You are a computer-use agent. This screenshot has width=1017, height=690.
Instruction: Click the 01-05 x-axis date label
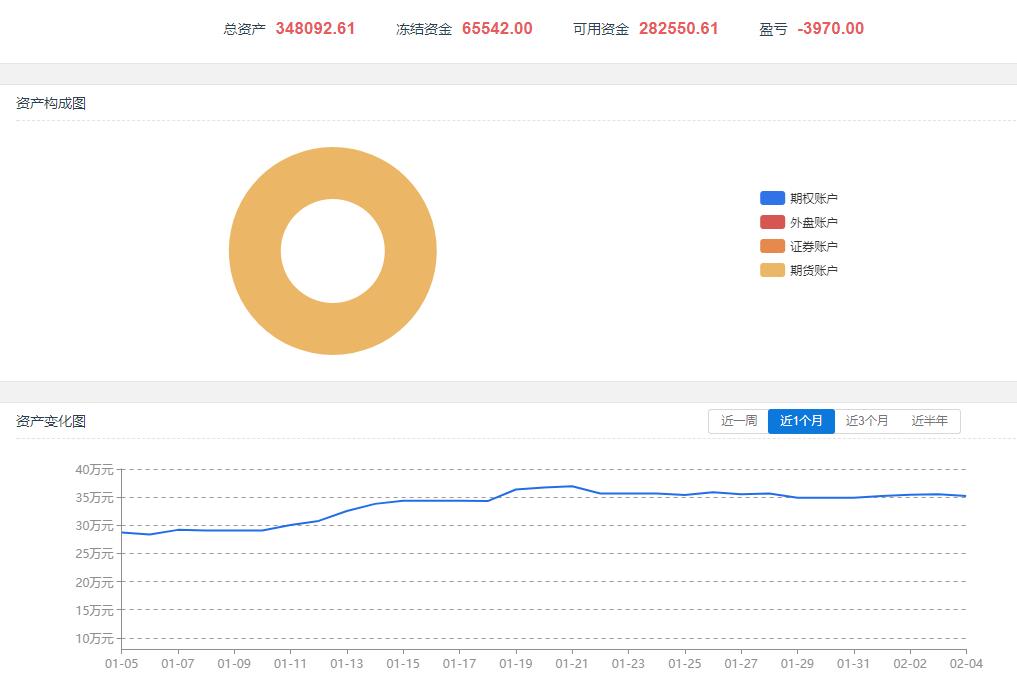pos(121,662)
